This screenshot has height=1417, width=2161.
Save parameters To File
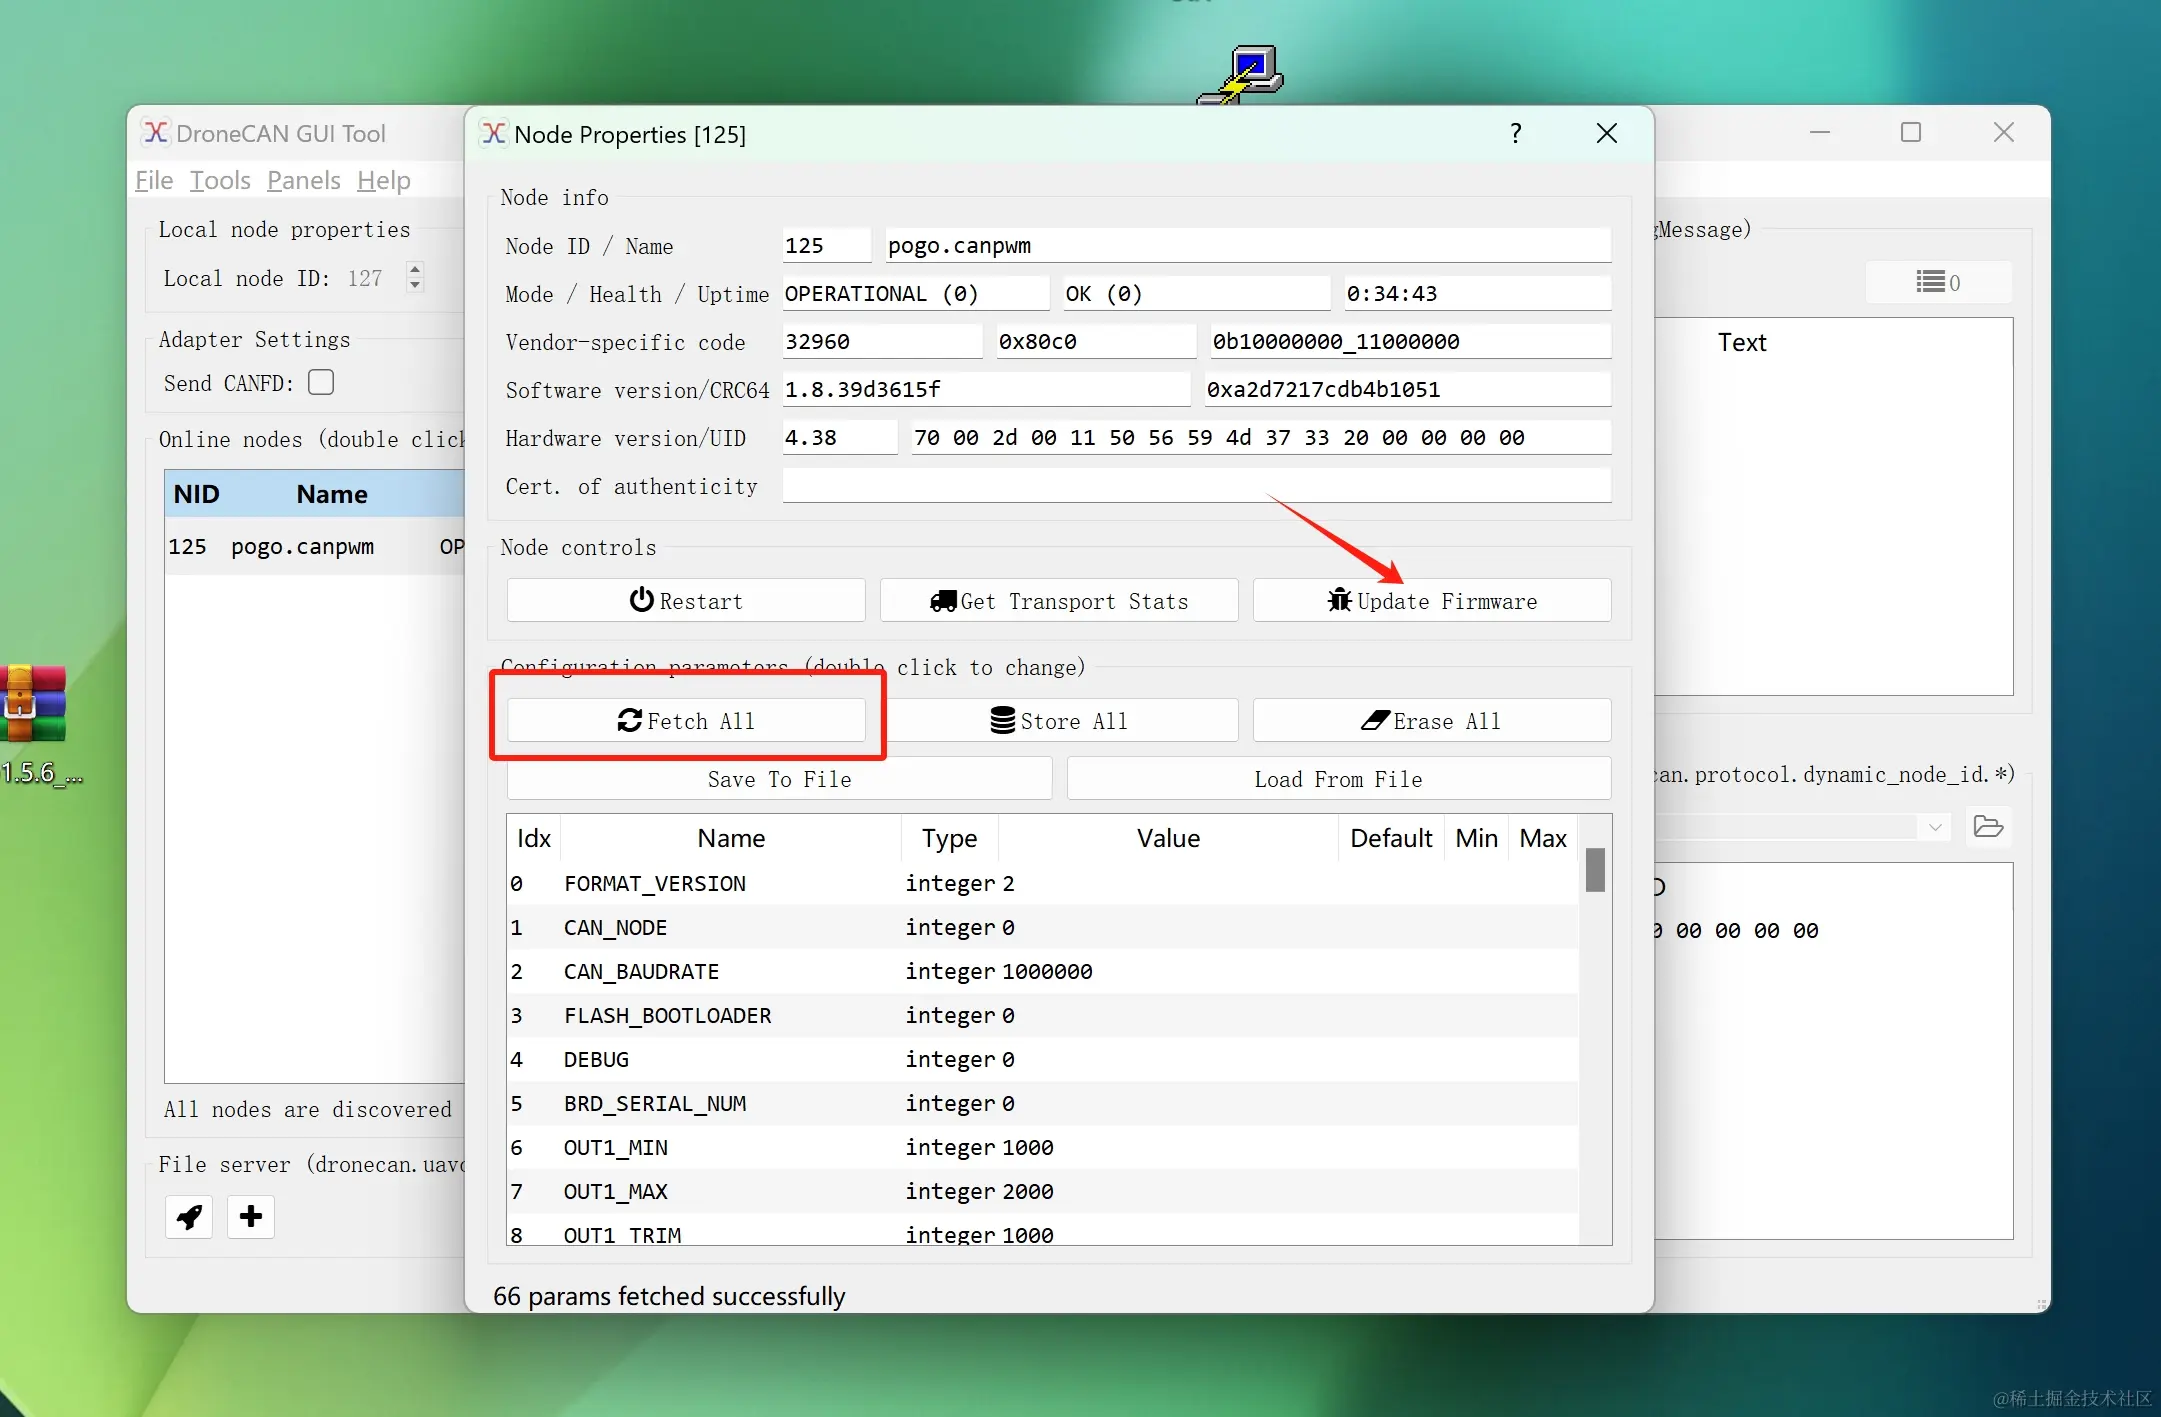[779, 779]
